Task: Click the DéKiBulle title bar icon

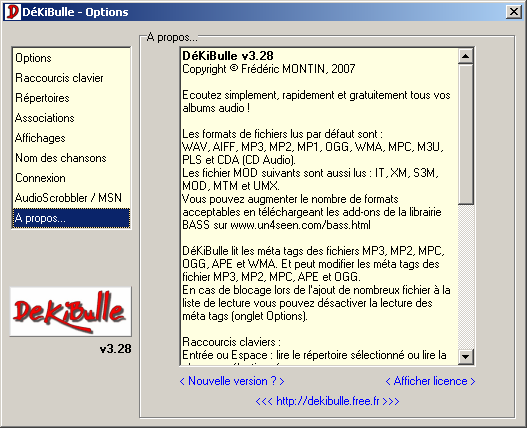Action: point(12,12)
